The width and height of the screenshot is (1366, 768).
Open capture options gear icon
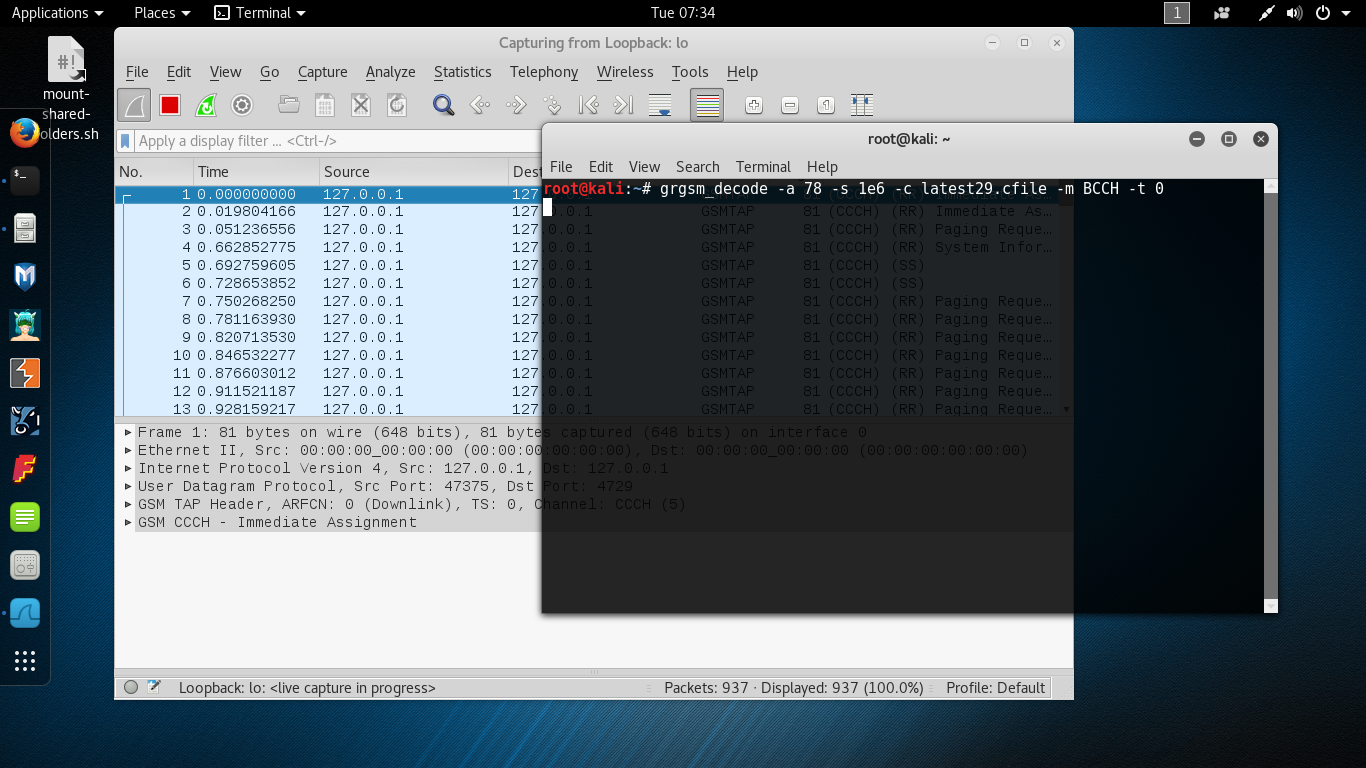(x=241, y=105)
